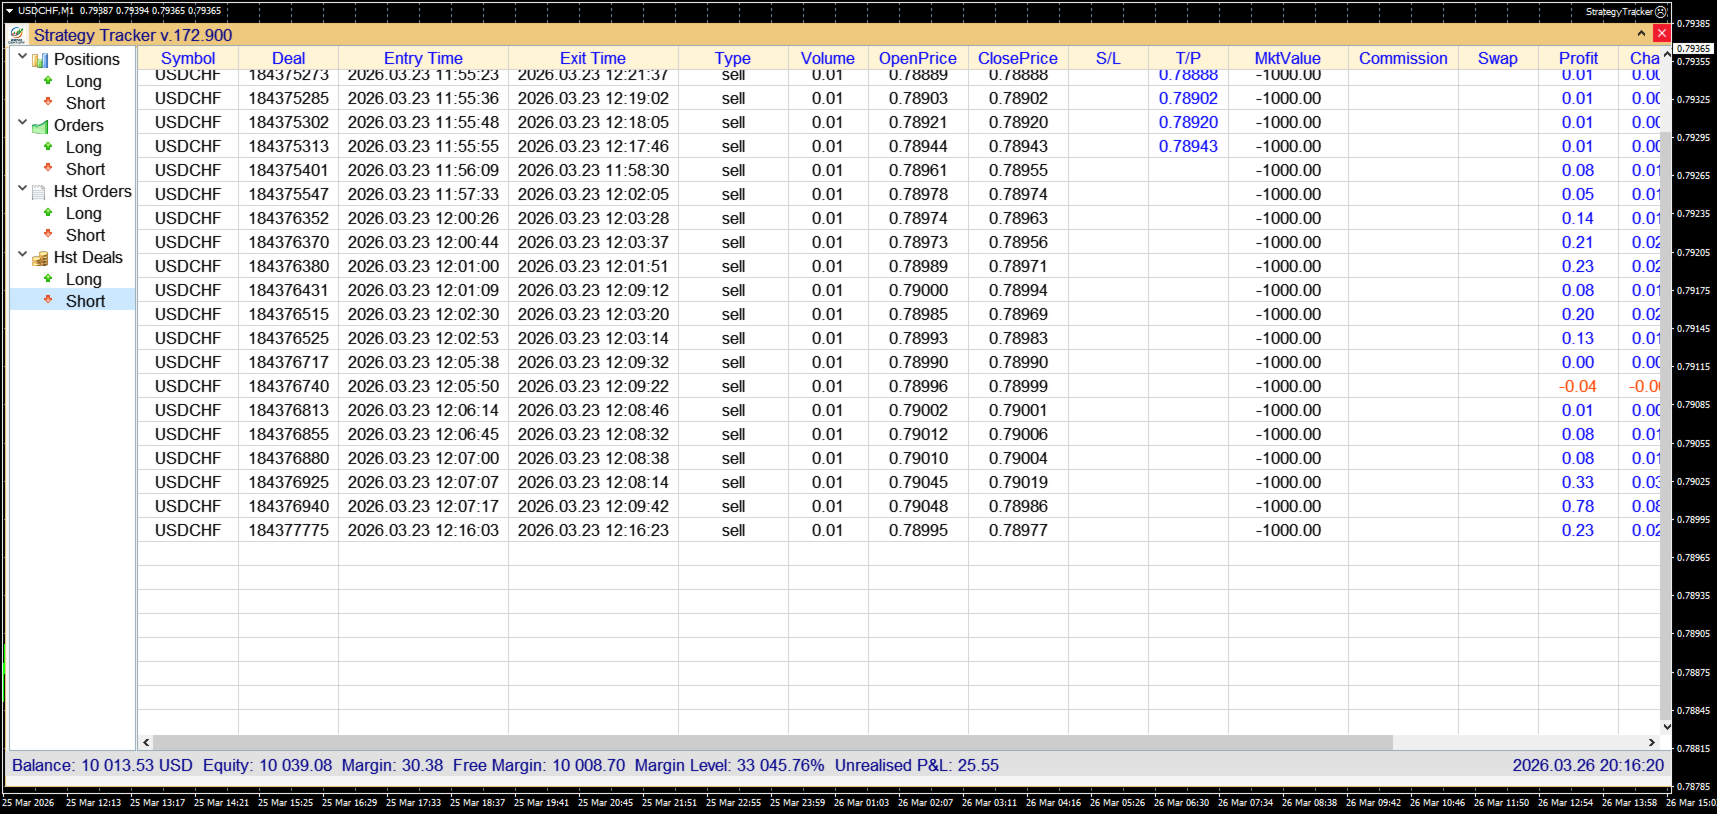Click the green Long icon under Hst Orders

tap(48, 213)
